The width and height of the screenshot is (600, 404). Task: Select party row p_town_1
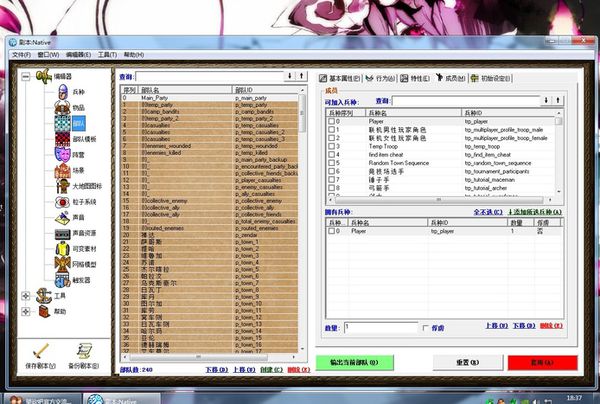click(x=209, y=242)
